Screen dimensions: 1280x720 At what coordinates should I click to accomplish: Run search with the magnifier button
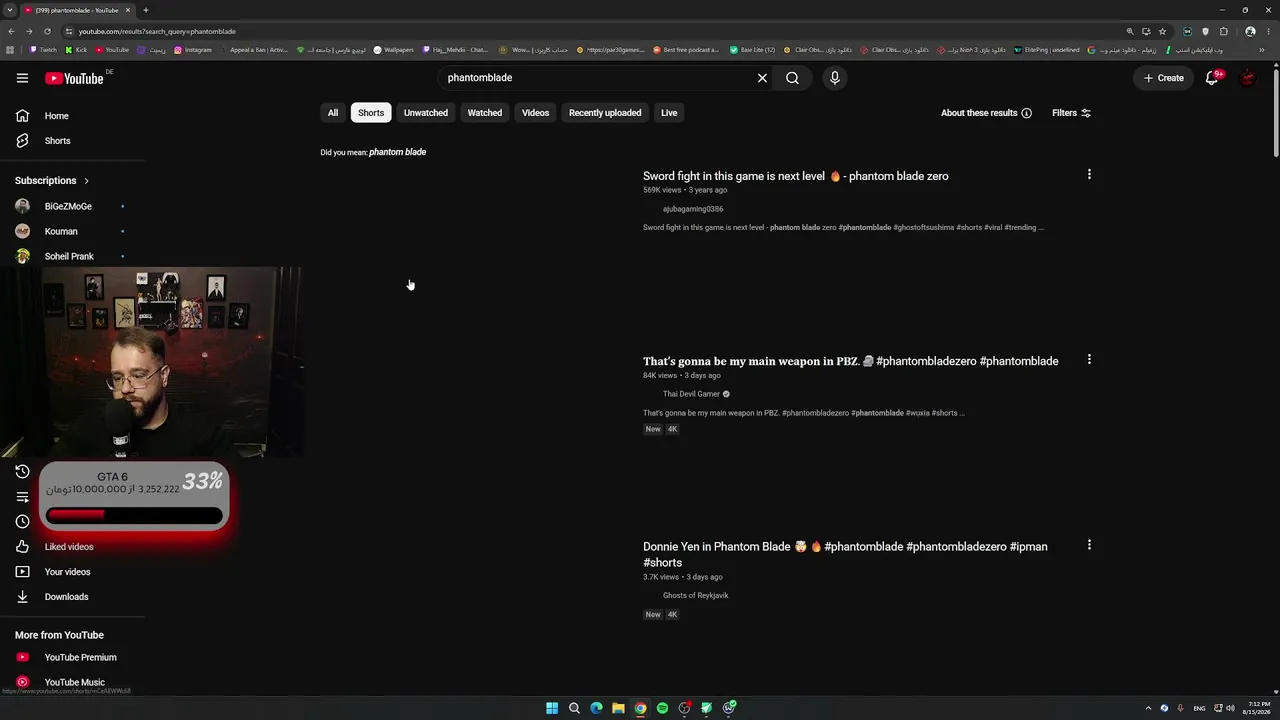(792, 78)
